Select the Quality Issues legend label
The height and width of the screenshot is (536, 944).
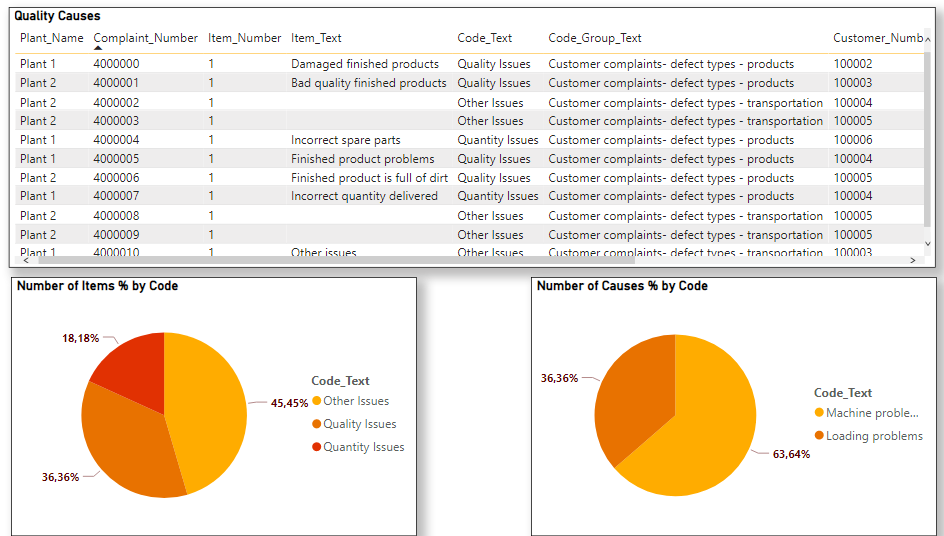point(359,424)
